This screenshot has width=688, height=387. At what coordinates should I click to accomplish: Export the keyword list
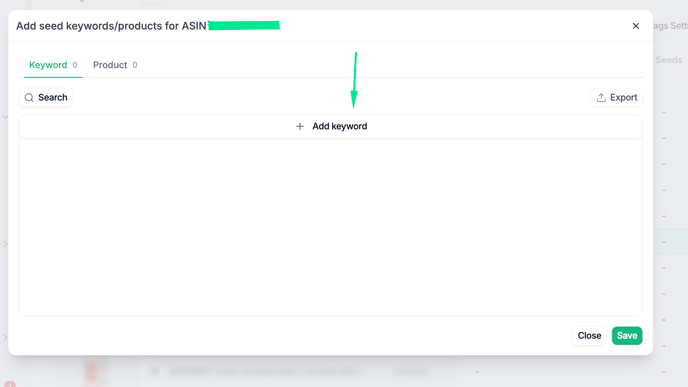point(616,97)
